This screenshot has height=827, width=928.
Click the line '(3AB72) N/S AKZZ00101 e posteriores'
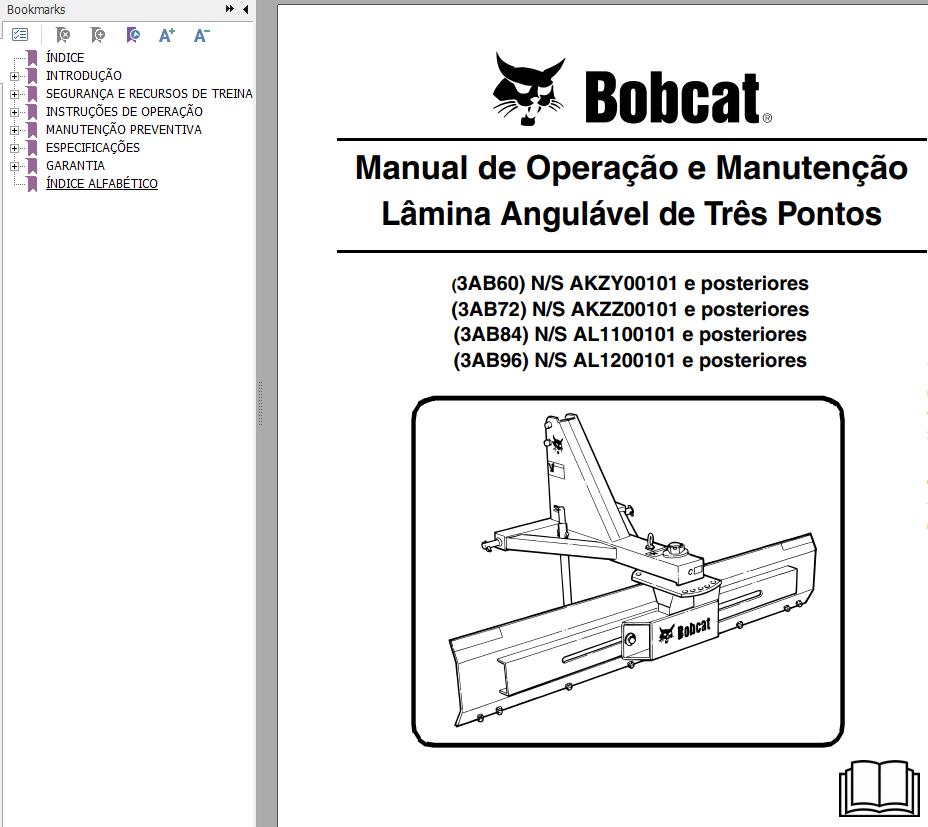tap(630, 309)
